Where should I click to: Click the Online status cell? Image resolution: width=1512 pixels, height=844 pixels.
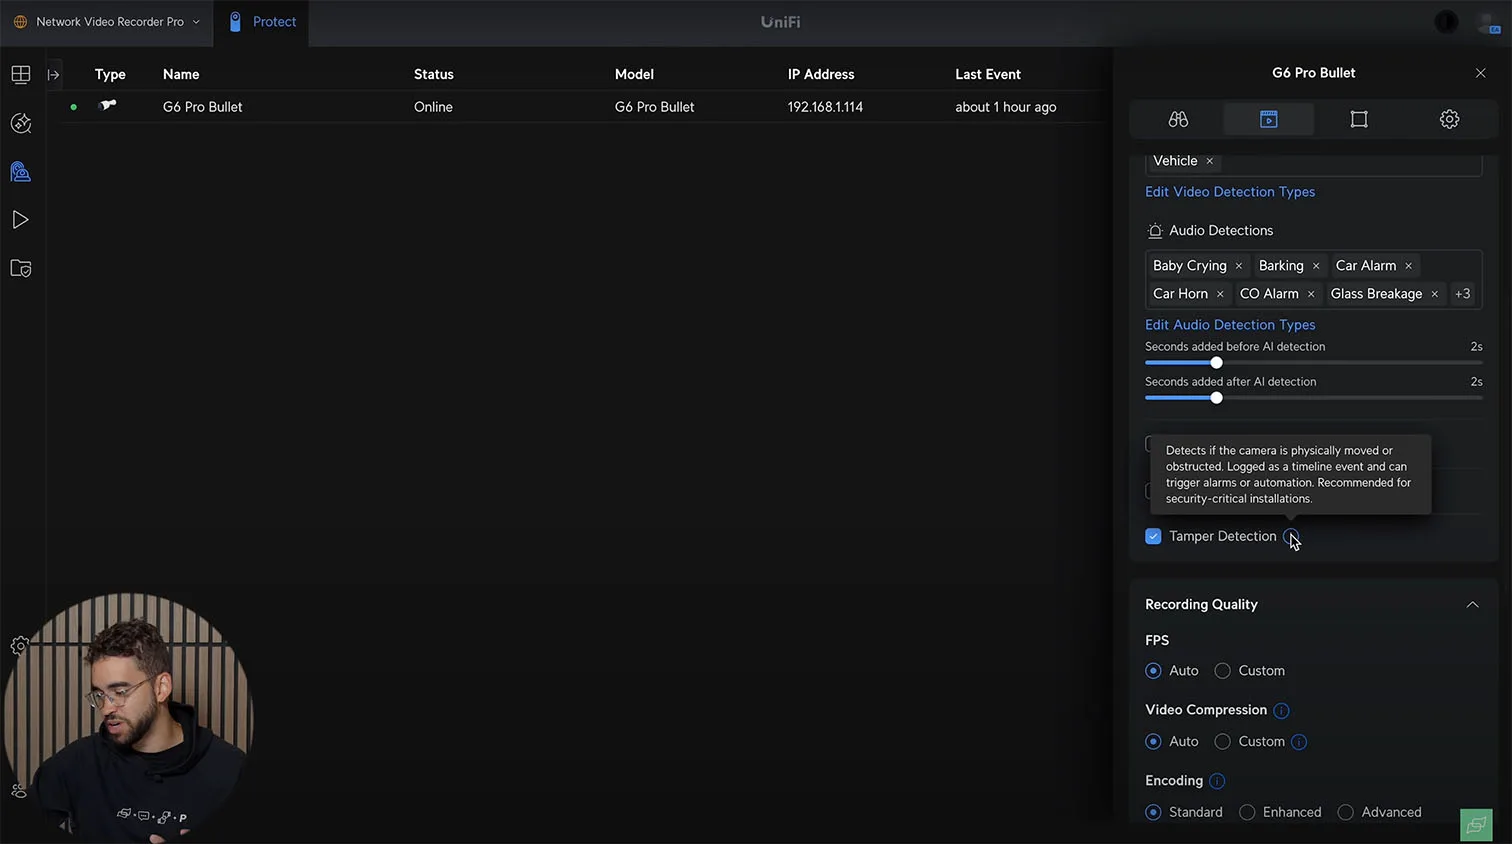point(433,107)
